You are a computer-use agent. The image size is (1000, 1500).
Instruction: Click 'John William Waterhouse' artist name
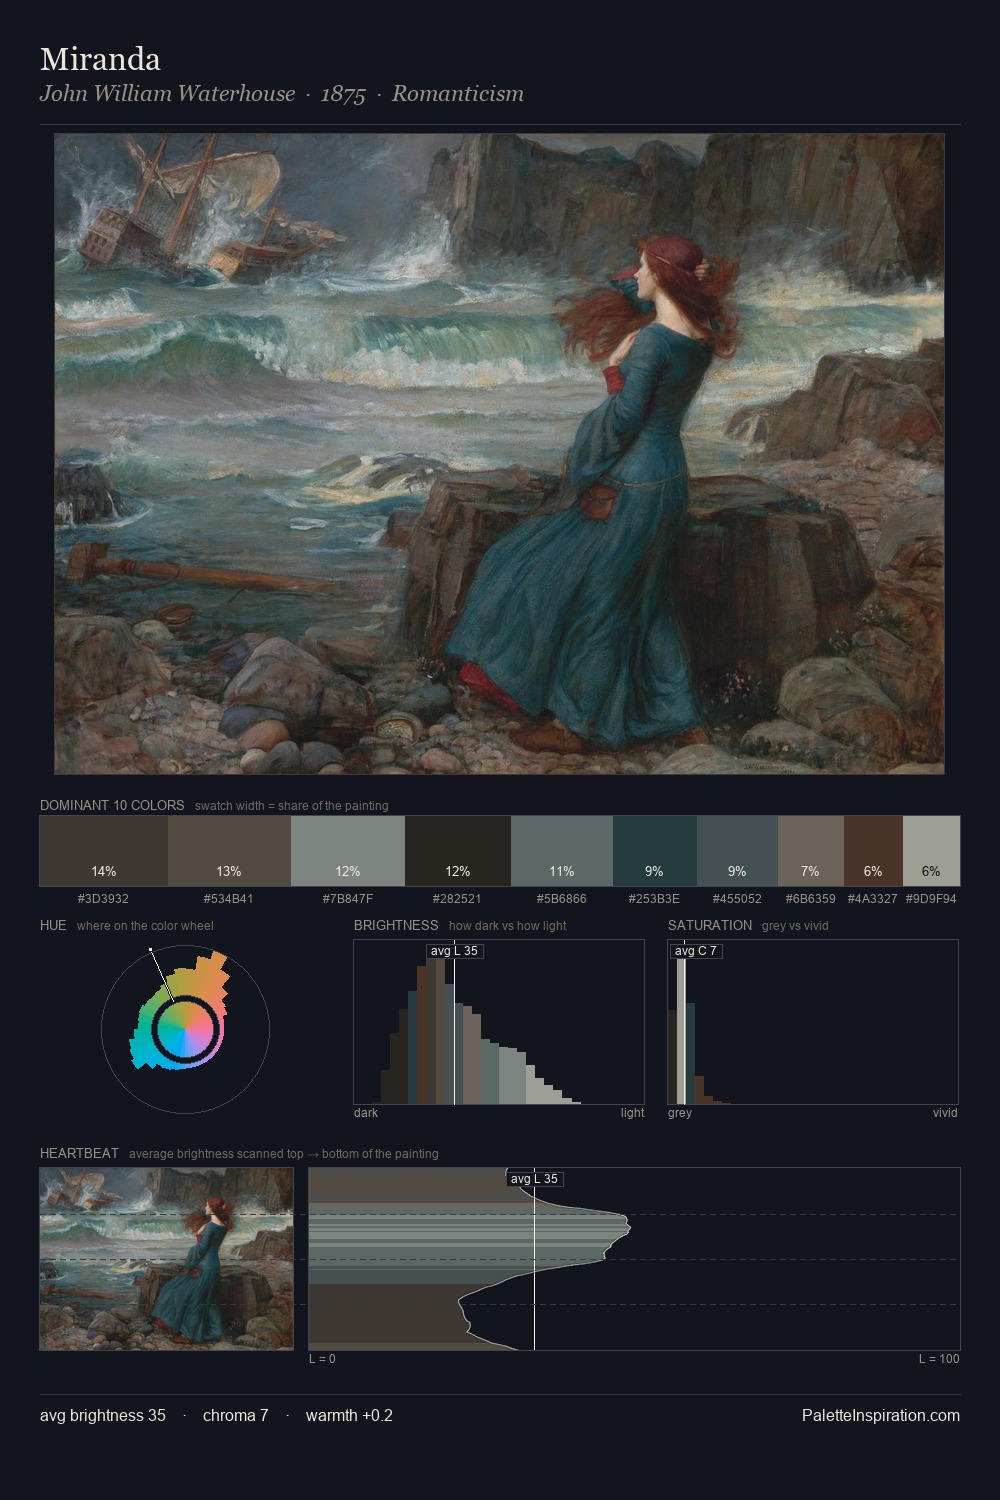pyautogui.click(x=167, y=94)
